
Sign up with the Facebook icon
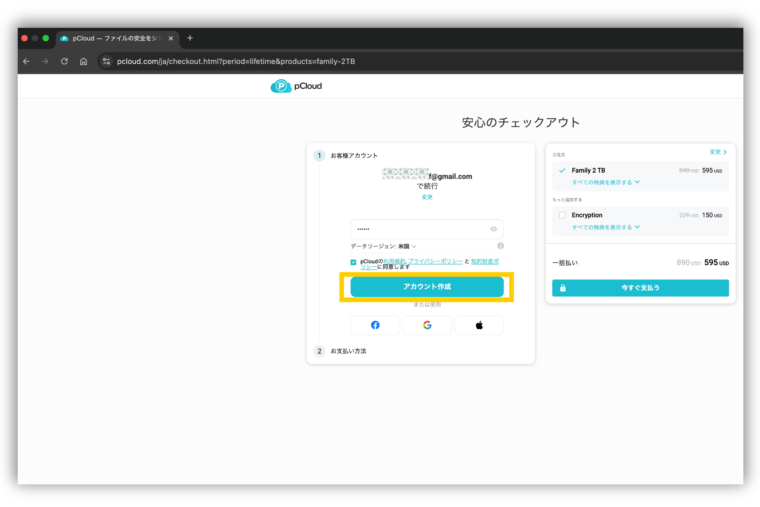pos(375,325)
